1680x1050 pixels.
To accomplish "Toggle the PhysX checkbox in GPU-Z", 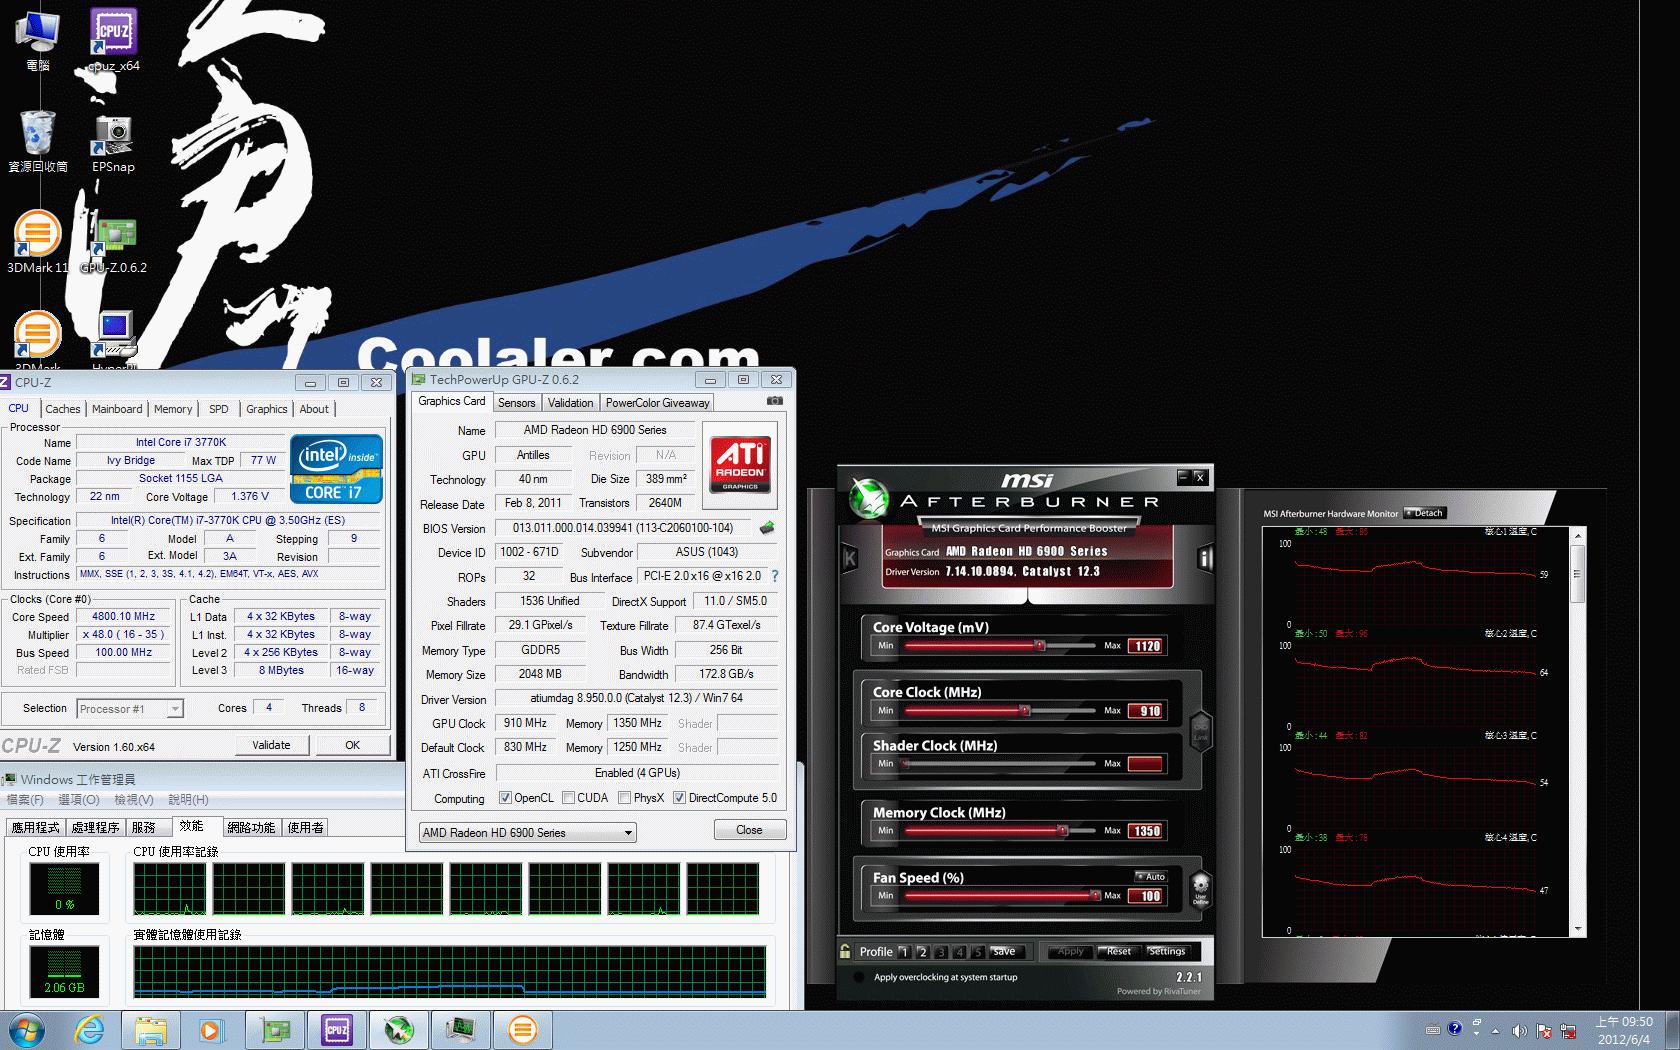I will (625, 798).
